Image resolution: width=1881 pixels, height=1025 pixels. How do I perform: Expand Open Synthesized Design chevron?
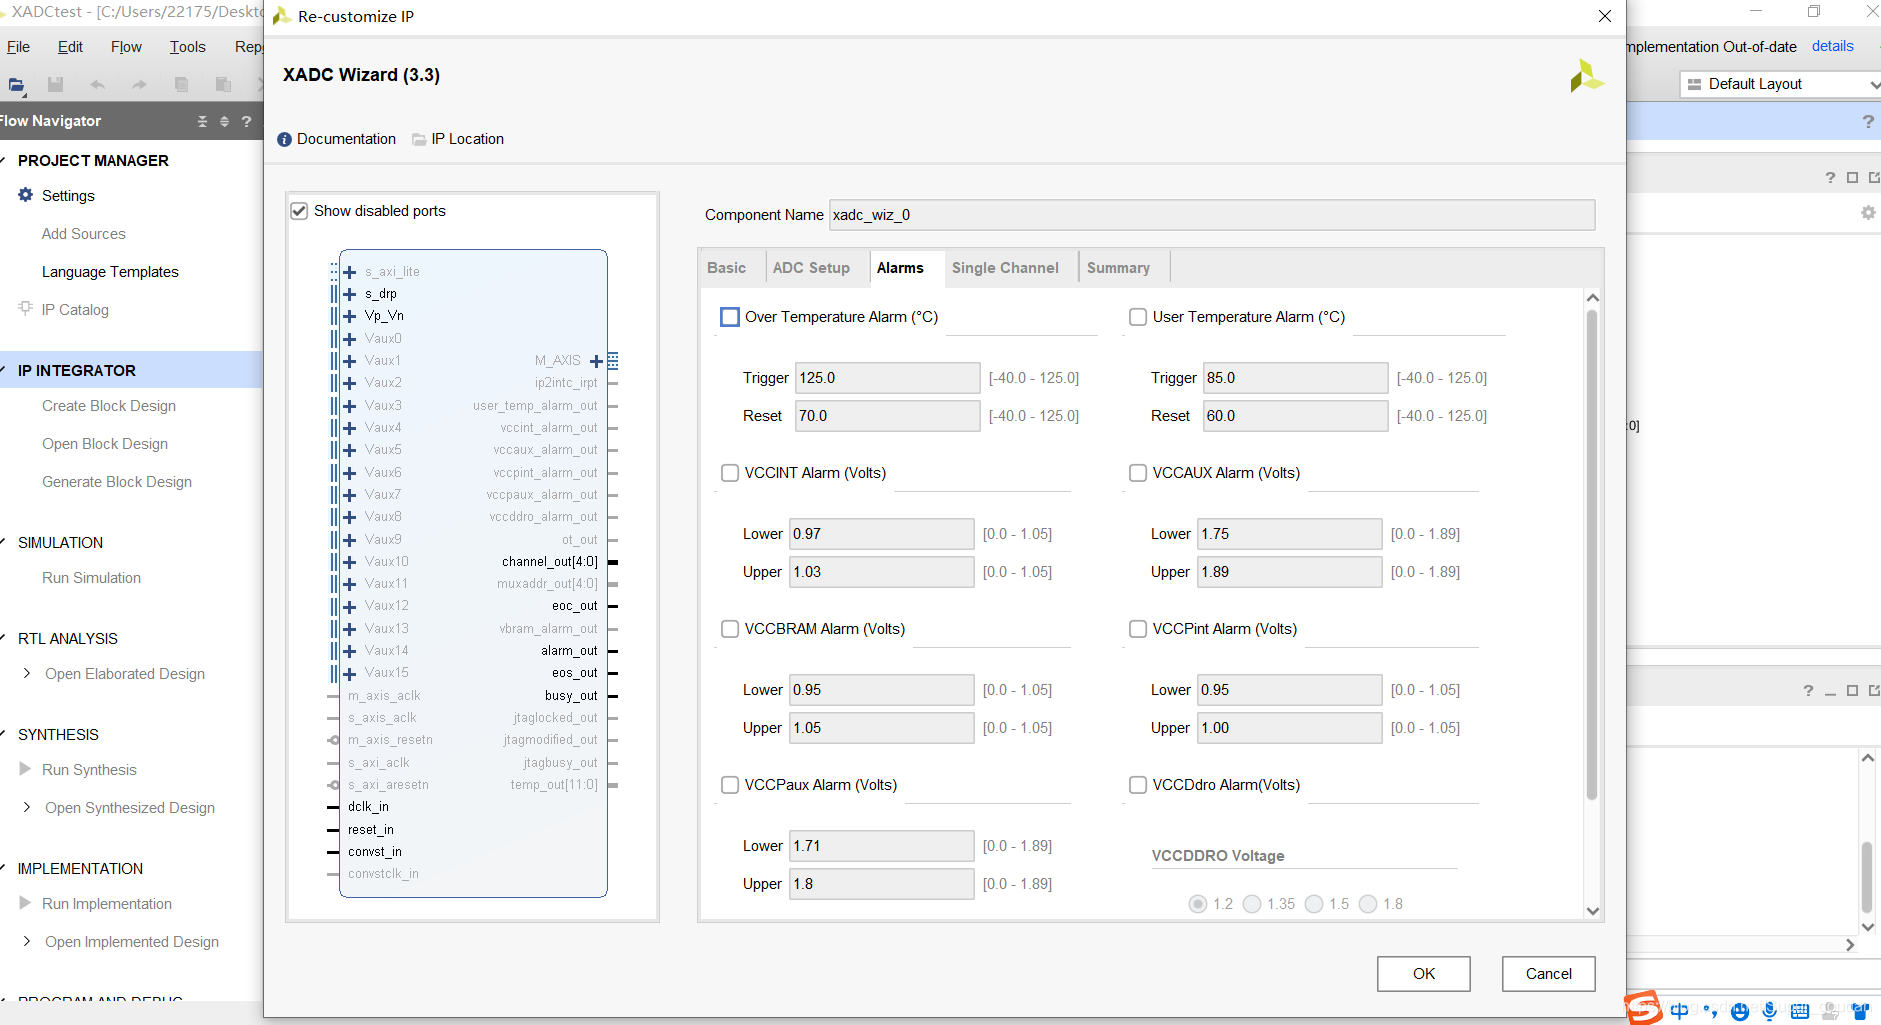point(27,807)
